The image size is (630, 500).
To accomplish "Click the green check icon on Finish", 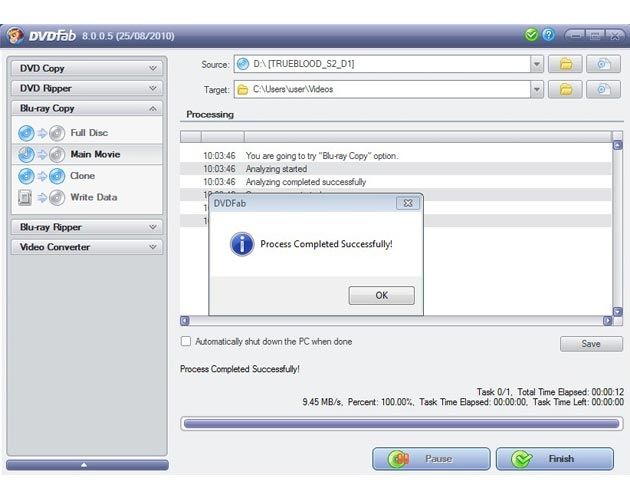I will [521, 459].
